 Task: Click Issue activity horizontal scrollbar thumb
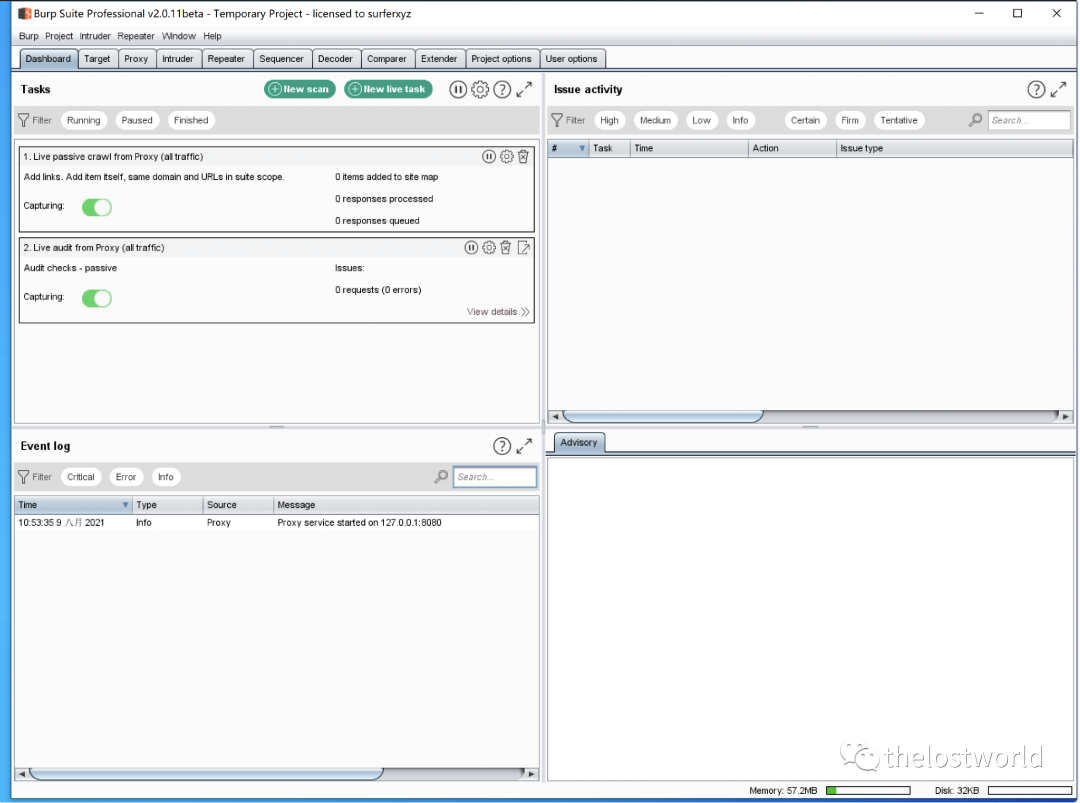point(663,417)
